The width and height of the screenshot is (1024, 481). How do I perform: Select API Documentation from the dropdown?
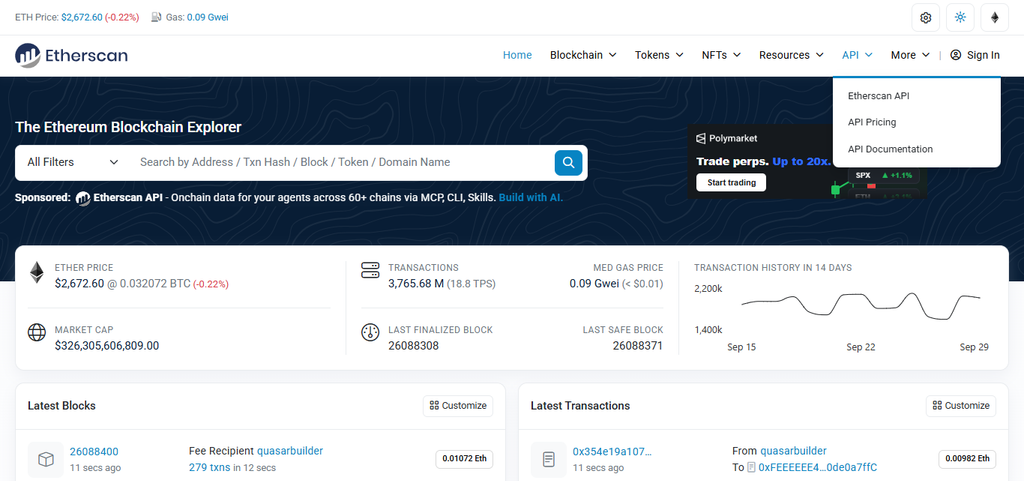tap(890, 149)
